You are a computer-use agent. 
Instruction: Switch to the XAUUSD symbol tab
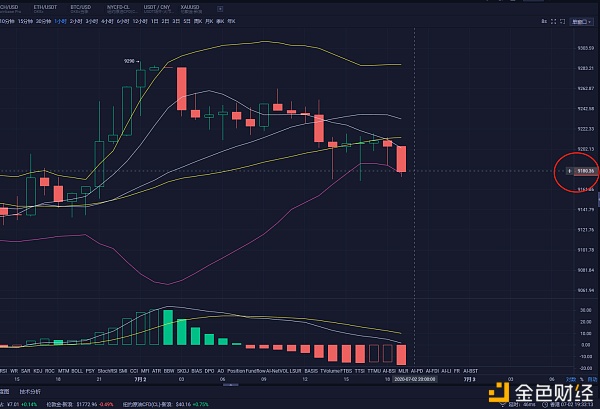tap(190, 7)
